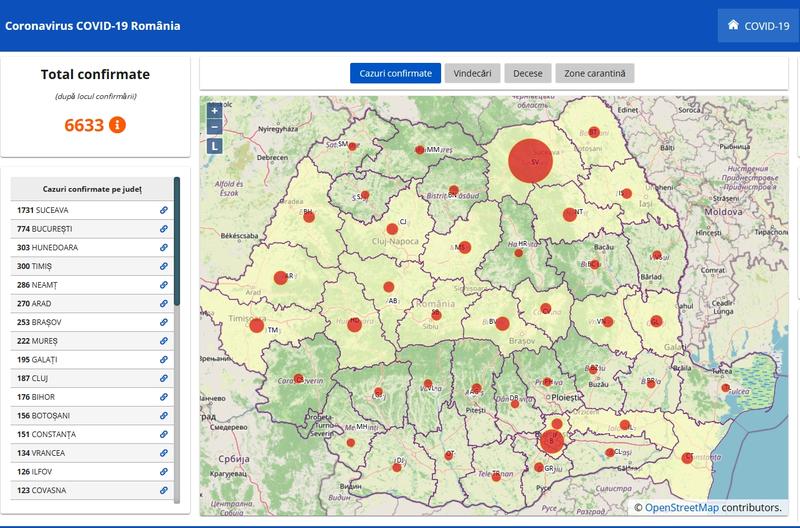The image size is (800, 528).
Task: Open the link icon for BUCUREȘTI
Action: (164, 229)
